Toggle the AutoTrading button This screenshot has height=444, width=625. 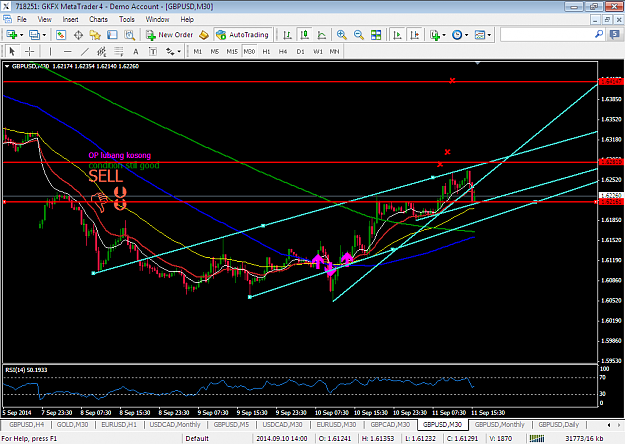point(243,35)
